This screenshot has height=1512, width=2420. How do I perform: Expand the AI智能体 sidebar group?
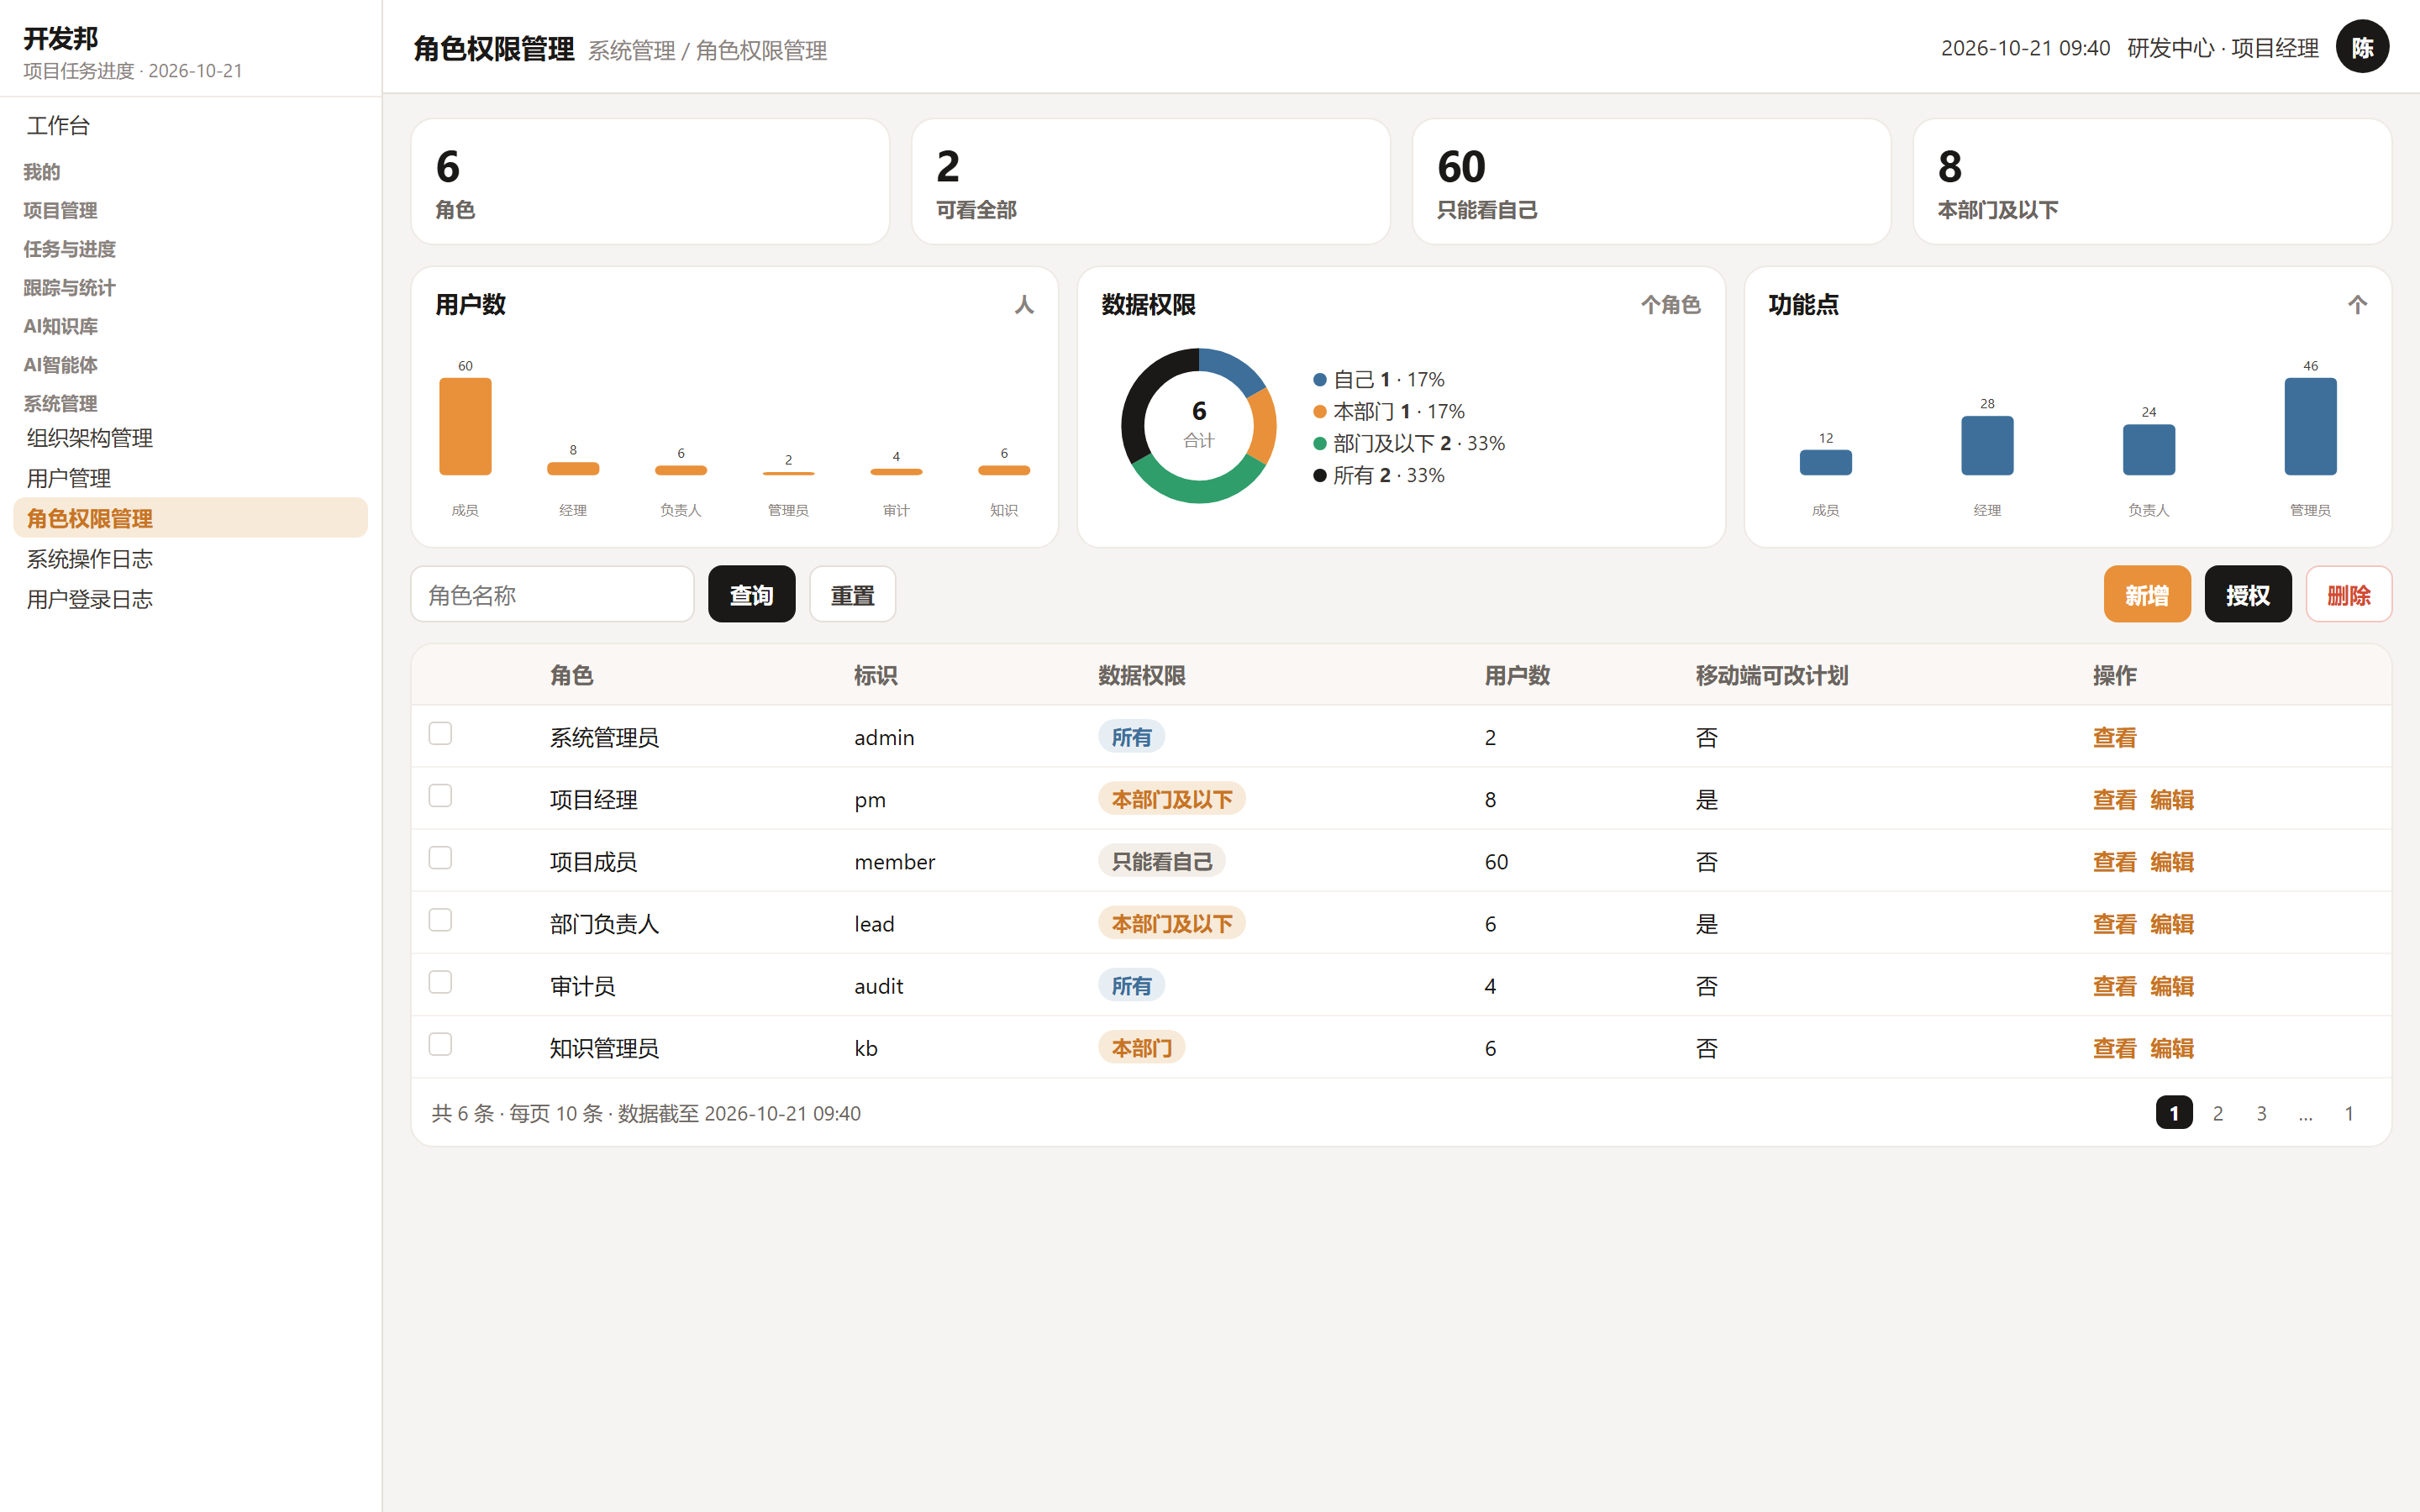pos(61,365)
